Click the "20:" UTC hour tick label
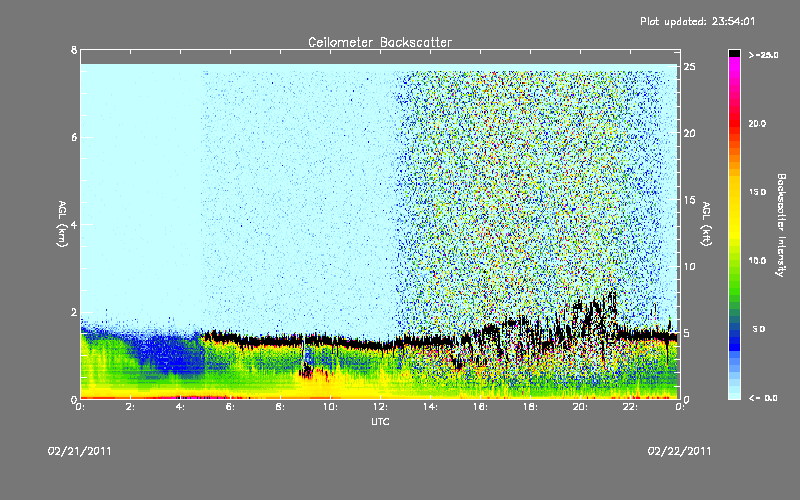This screenshot has width=800, height=500. pyautogui.click(x=580, y=407)
